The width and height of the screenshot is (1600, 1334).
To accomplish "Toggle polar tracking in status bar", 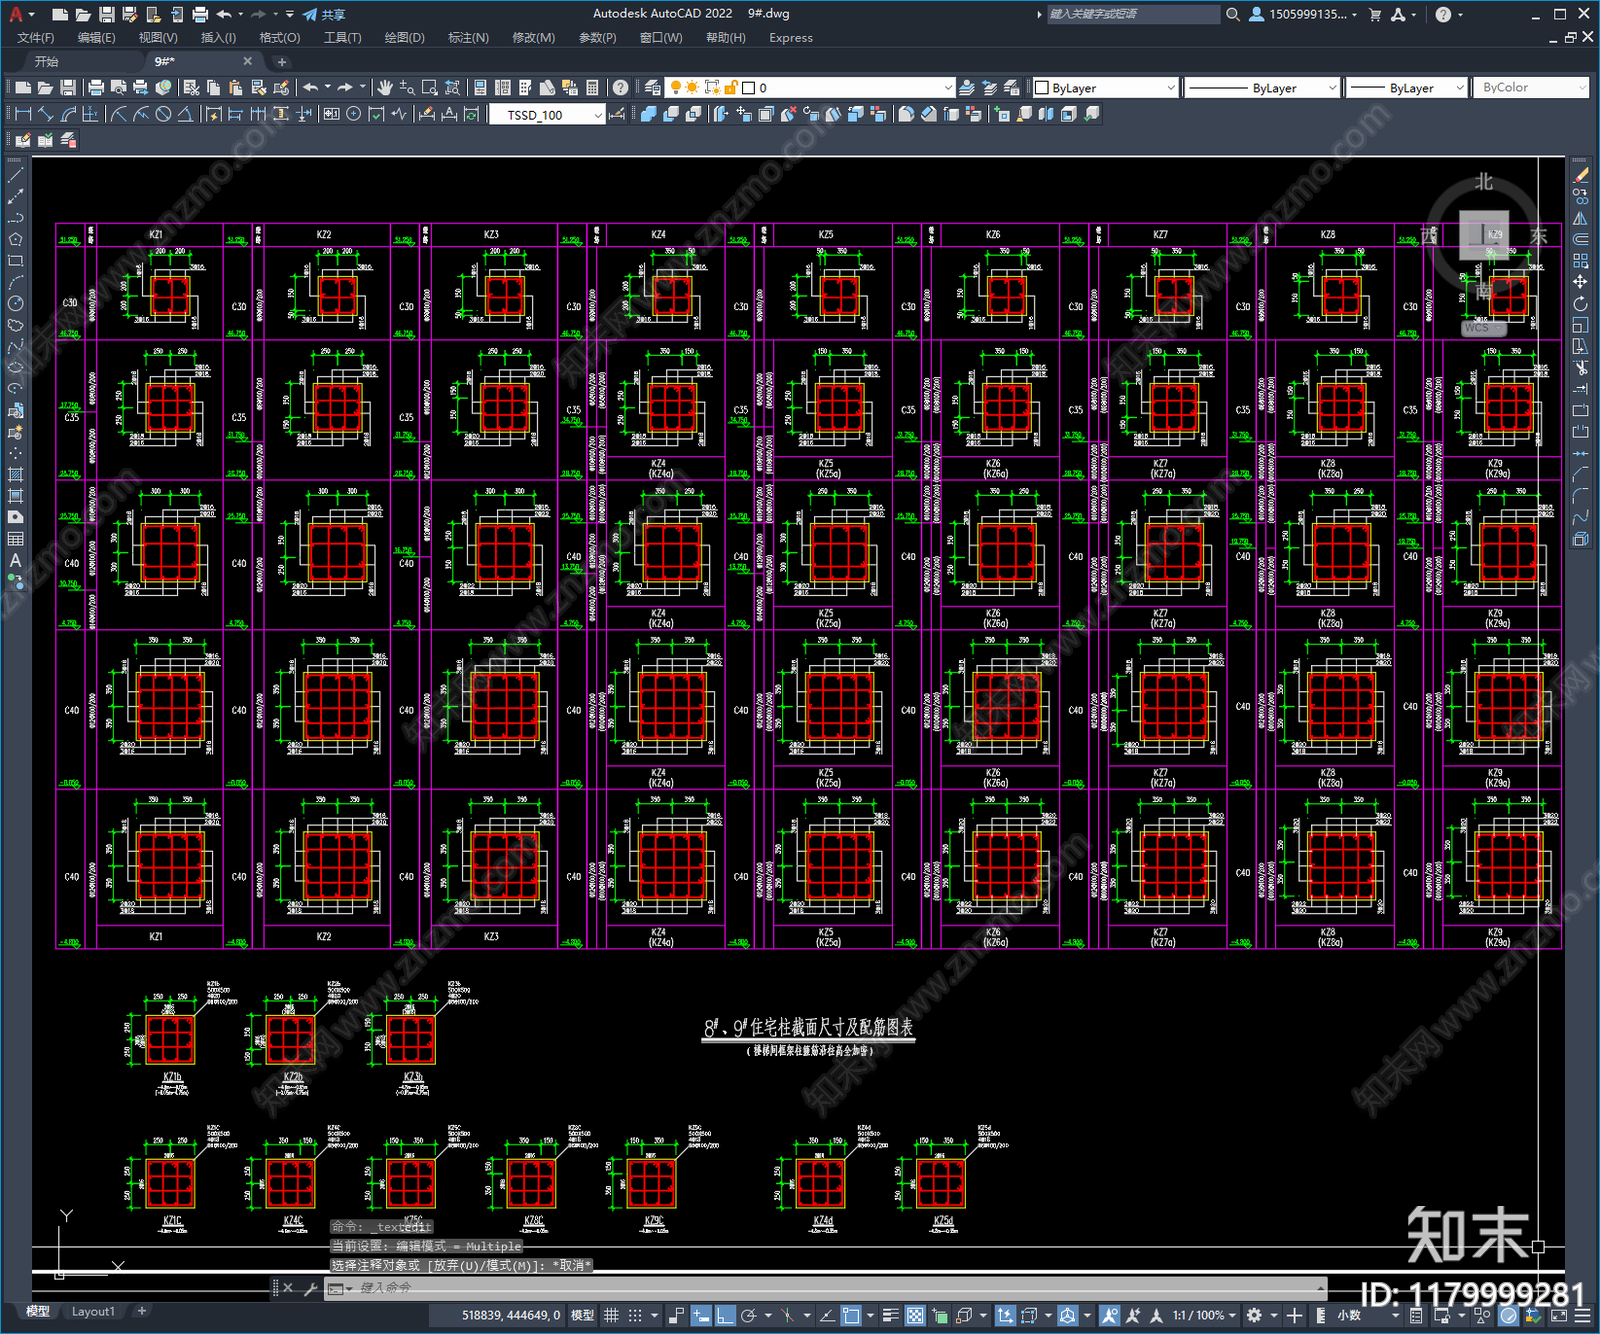I will pyautogui.click(x=749, y=1315).
